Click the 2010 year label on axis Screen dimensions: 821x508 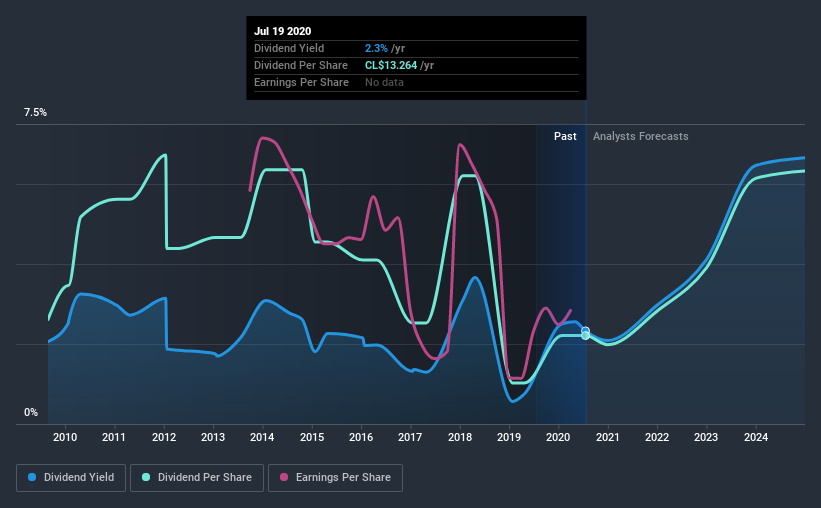65,437
